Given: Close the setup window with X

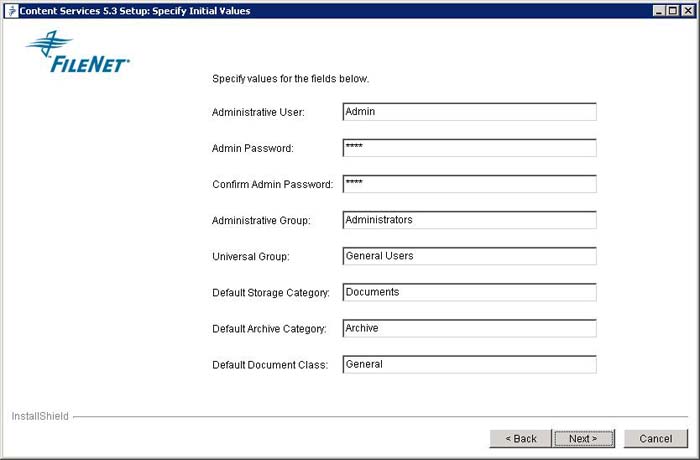Looking at the screenshot, I should [688, 11].
